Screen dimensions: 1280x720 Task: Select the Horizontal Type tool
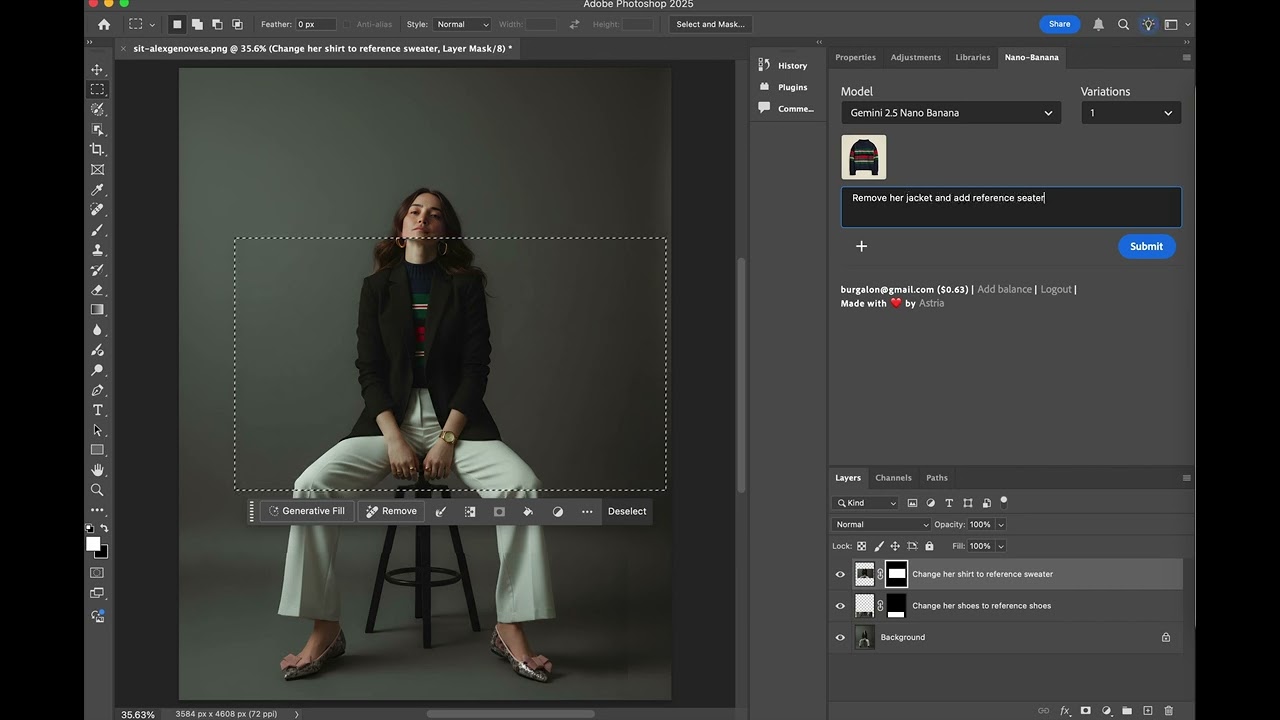click(98, 410)
